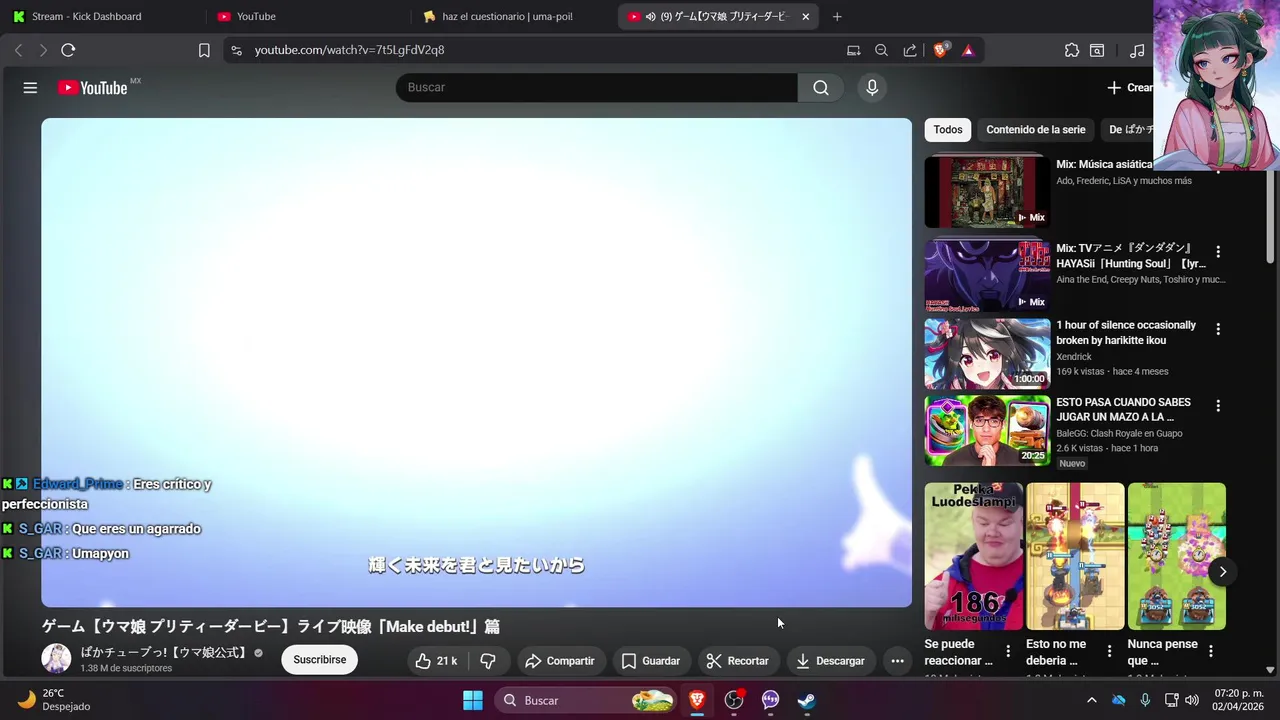Open Brave from the taskbar
1280x720 pixels.
(697, 700)
